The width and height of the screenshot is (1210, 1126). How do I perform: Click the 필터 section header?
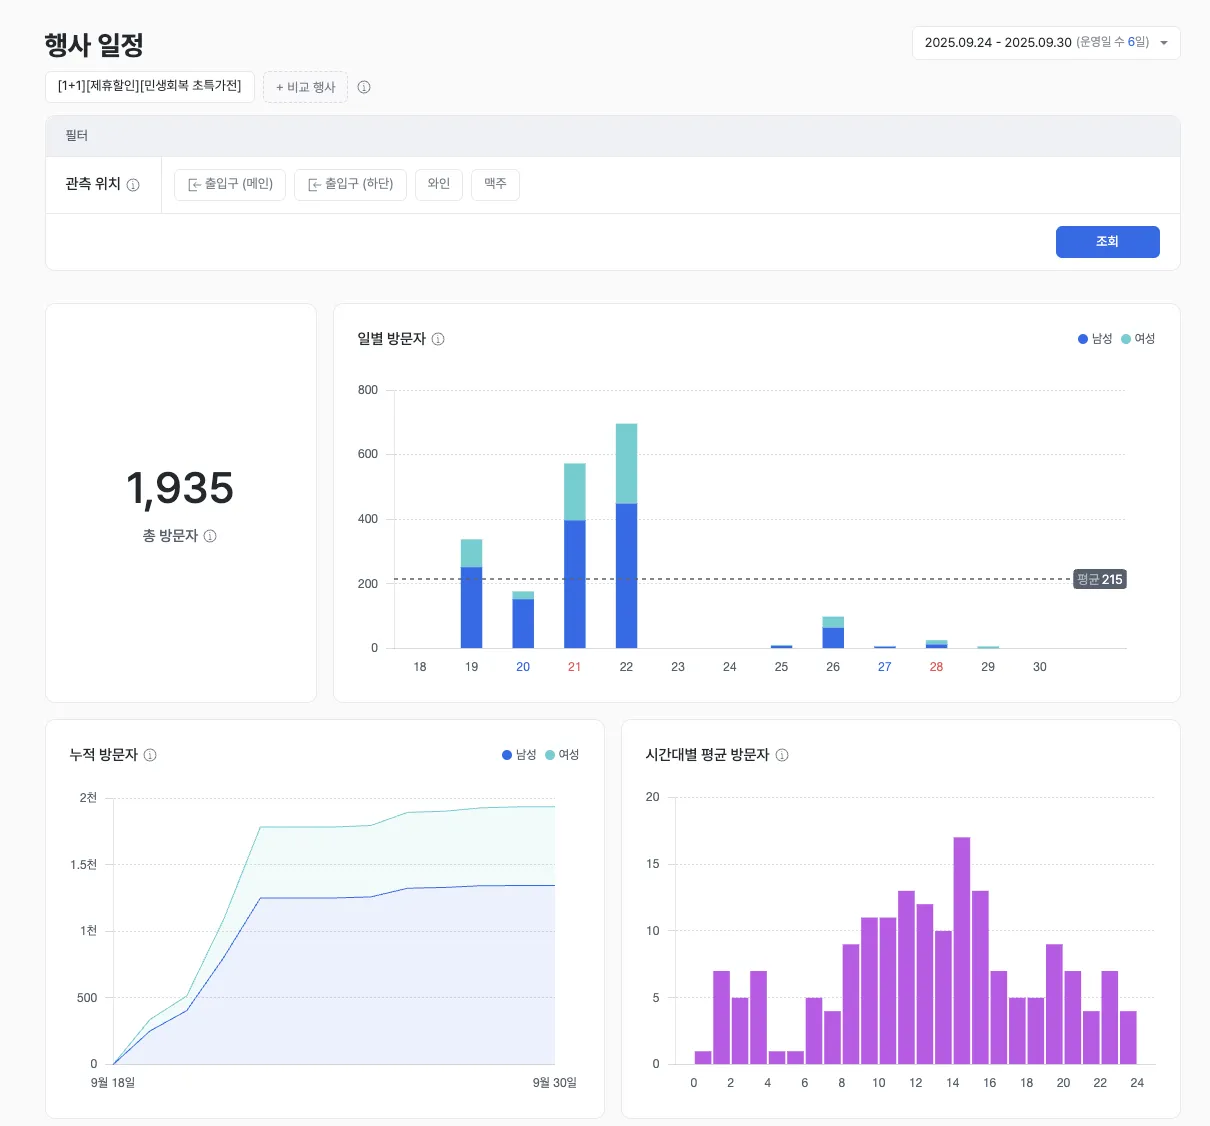tap(613, 136)
